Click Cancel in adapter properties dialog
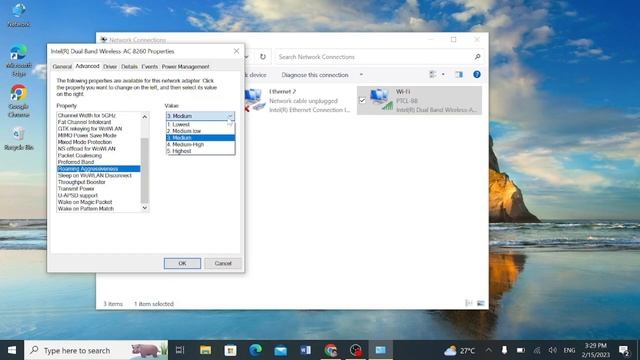Image resolution: width=640 pixels, height=360 pixels. tap(223, 263)
